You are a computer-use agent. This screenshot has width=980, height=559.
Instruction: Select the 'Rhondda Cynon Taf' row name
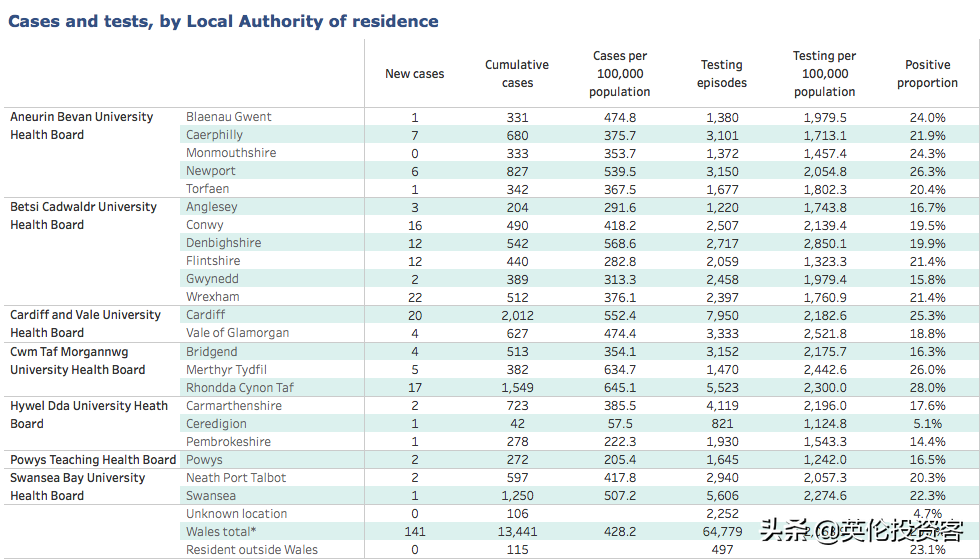240,388
